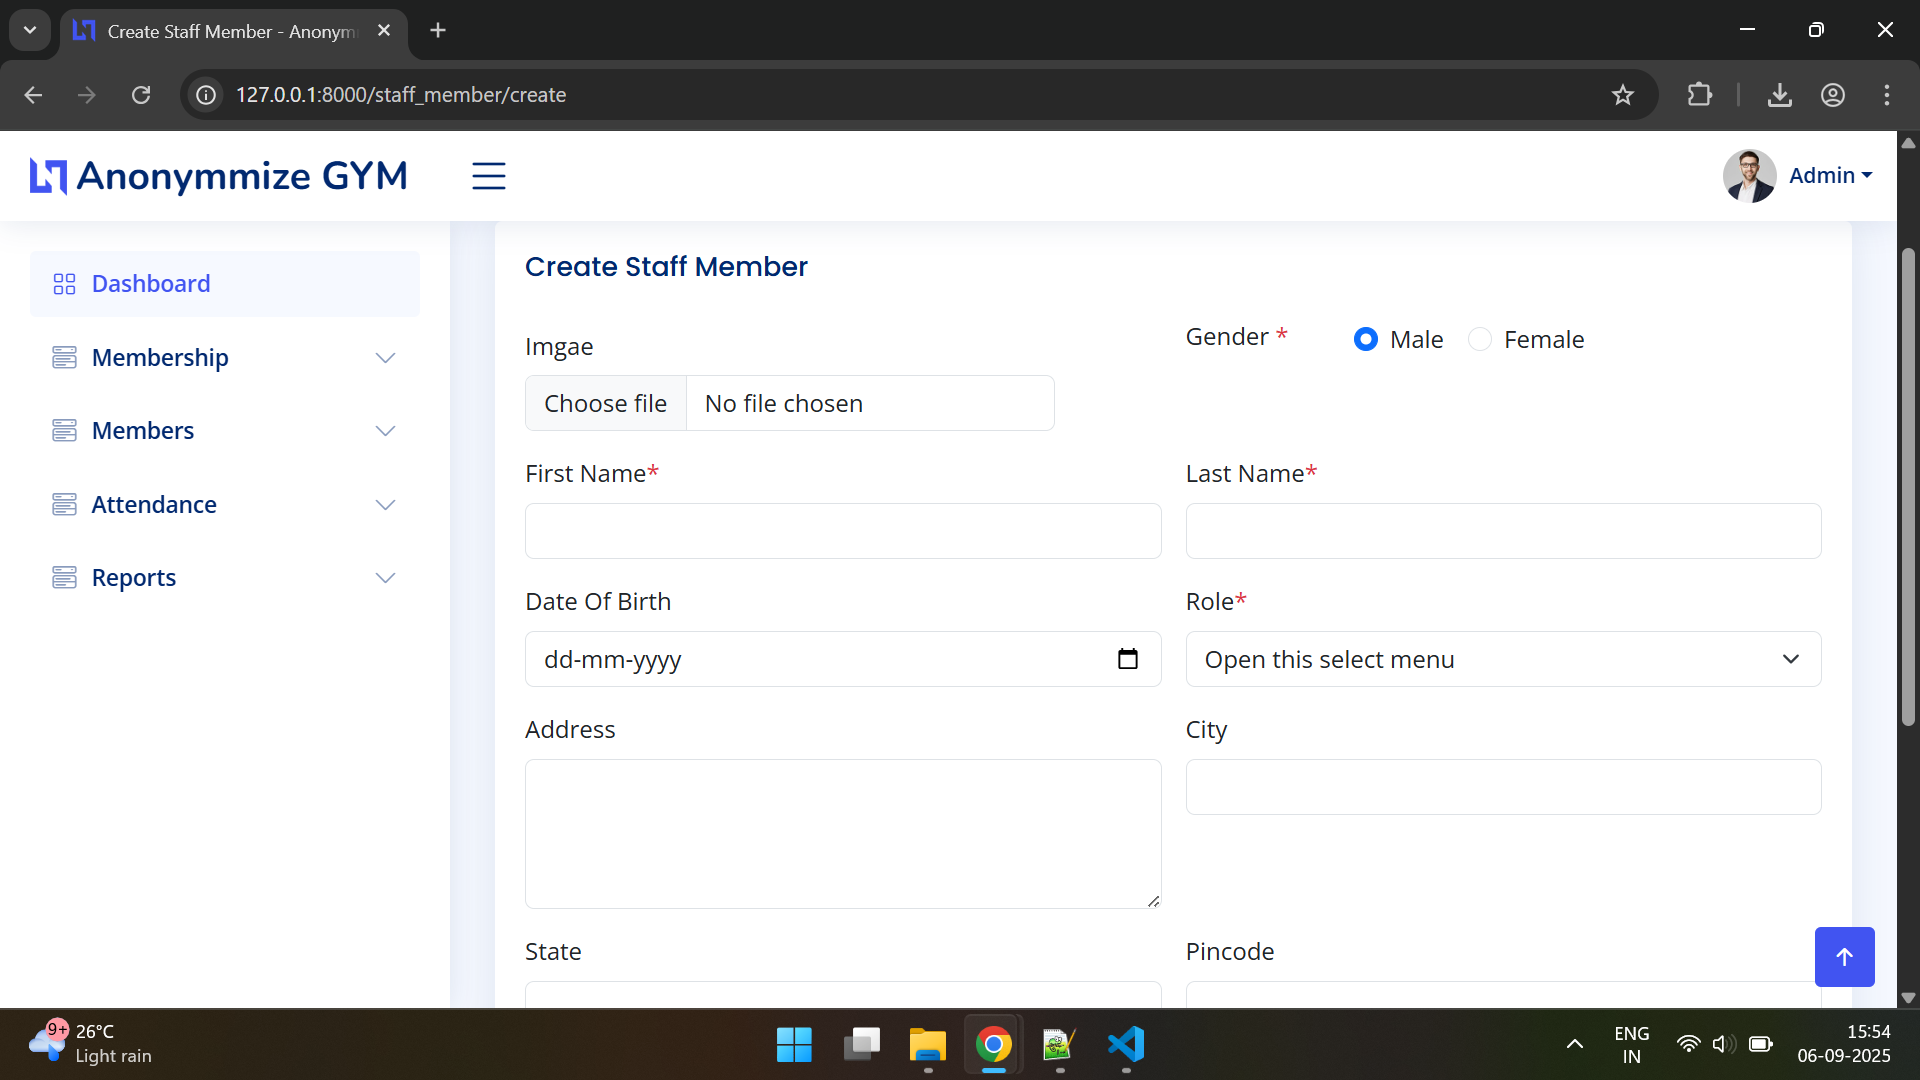Open the weather widget showing 26°C
Image resolution: width=1920 pixels, height=1080 pixels.
(90, 1044)
